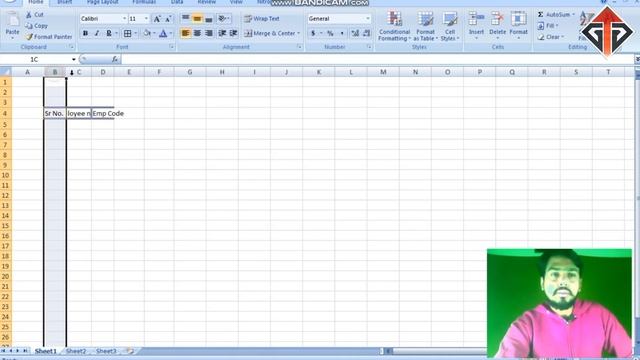Open Format as Table gallery
This screenshot has height=360, width=640.
point(425,26)
